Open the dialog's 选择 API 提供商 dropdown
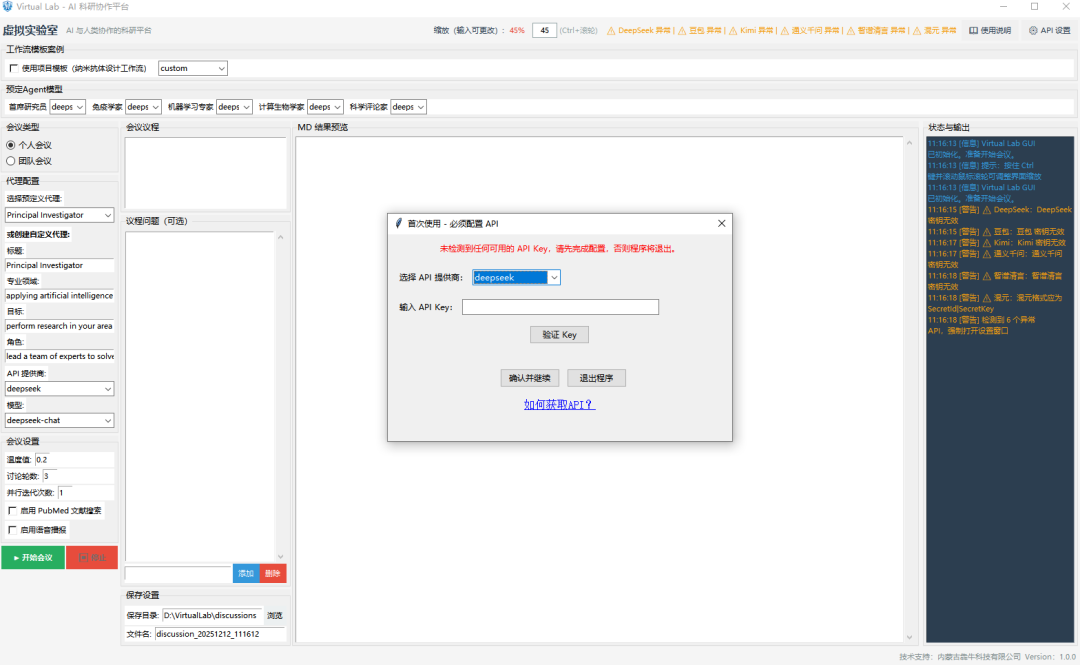Viewport: 1080px width, 665px height. tap(516, 277)
